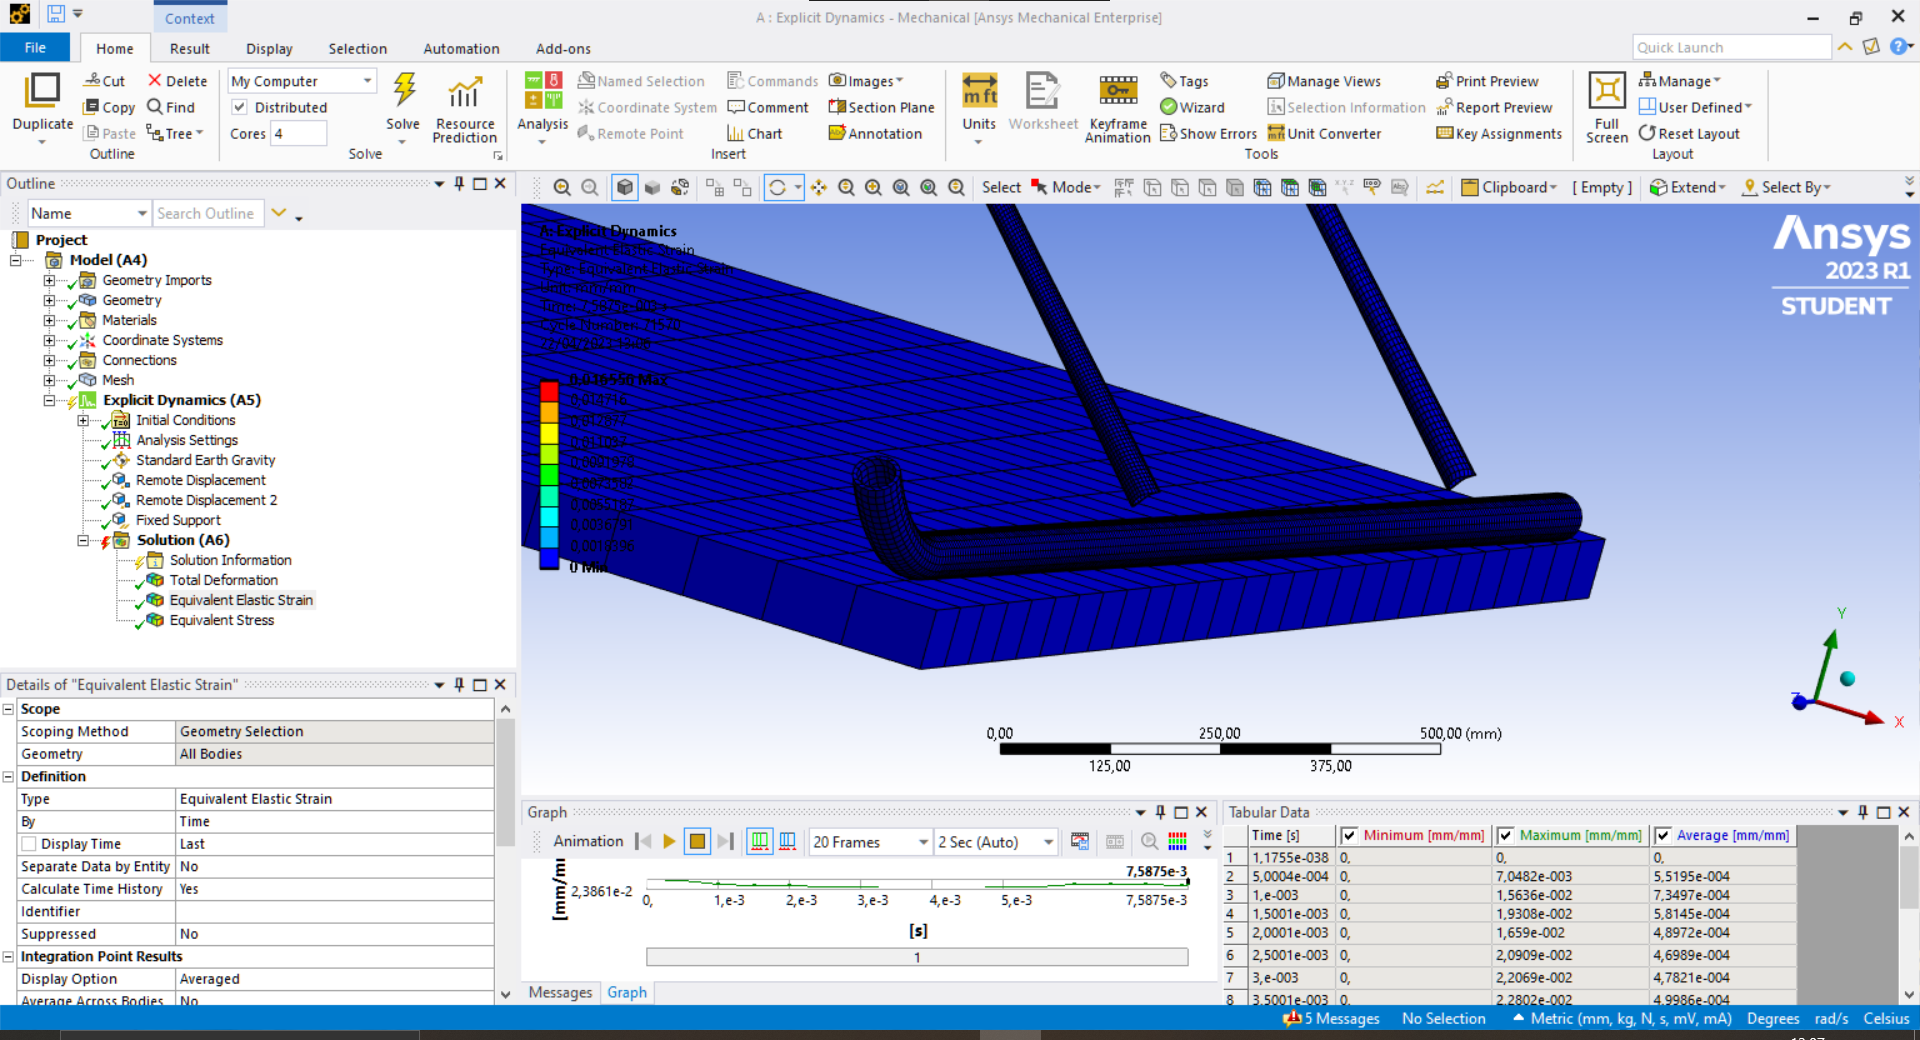Open the Messages tab

click(x=560, y=992)
